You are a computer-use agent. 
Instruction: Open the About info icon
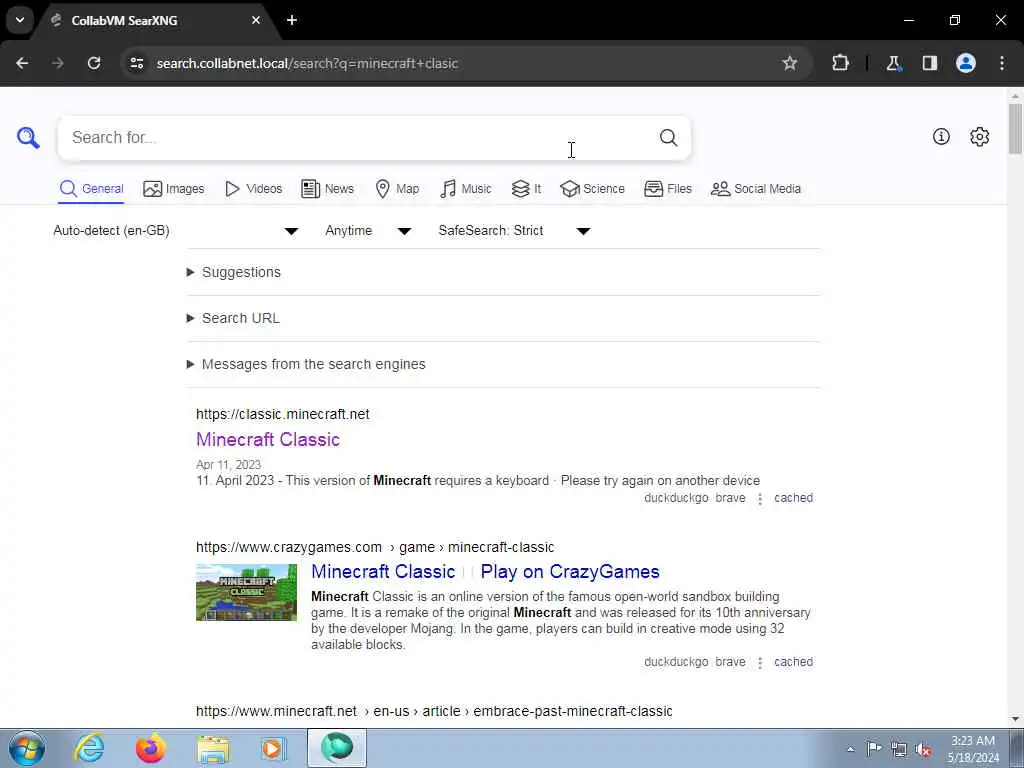[941, 136]
